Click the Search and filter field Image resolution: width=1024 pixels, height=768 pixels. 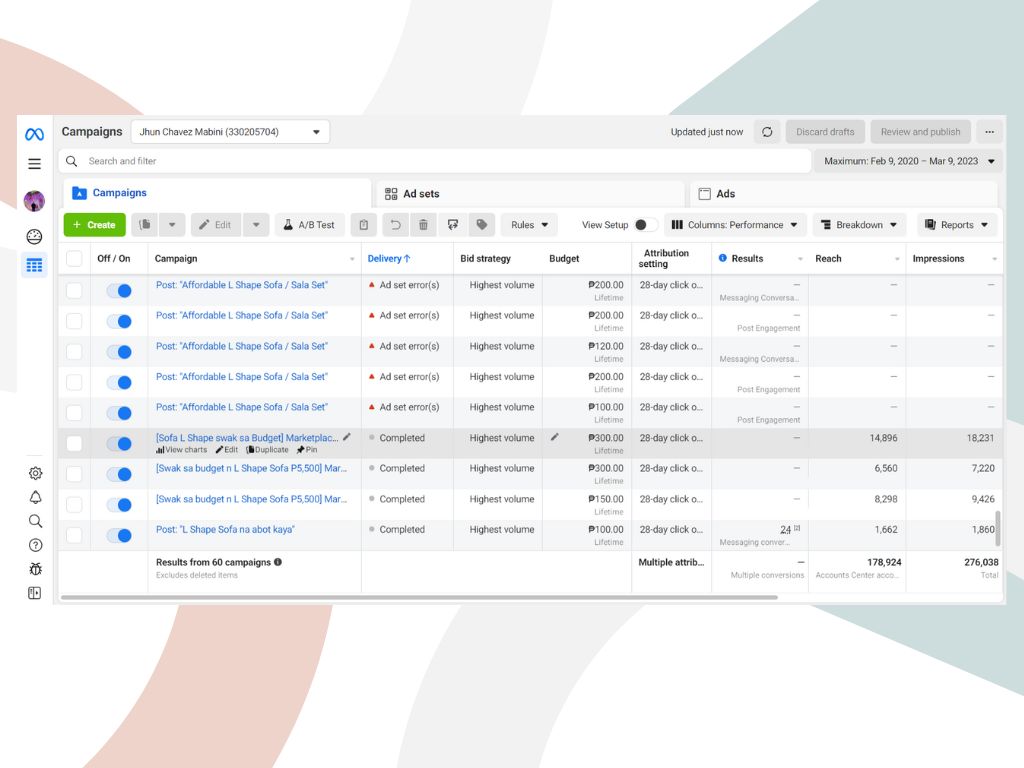[x=435, y=161]
